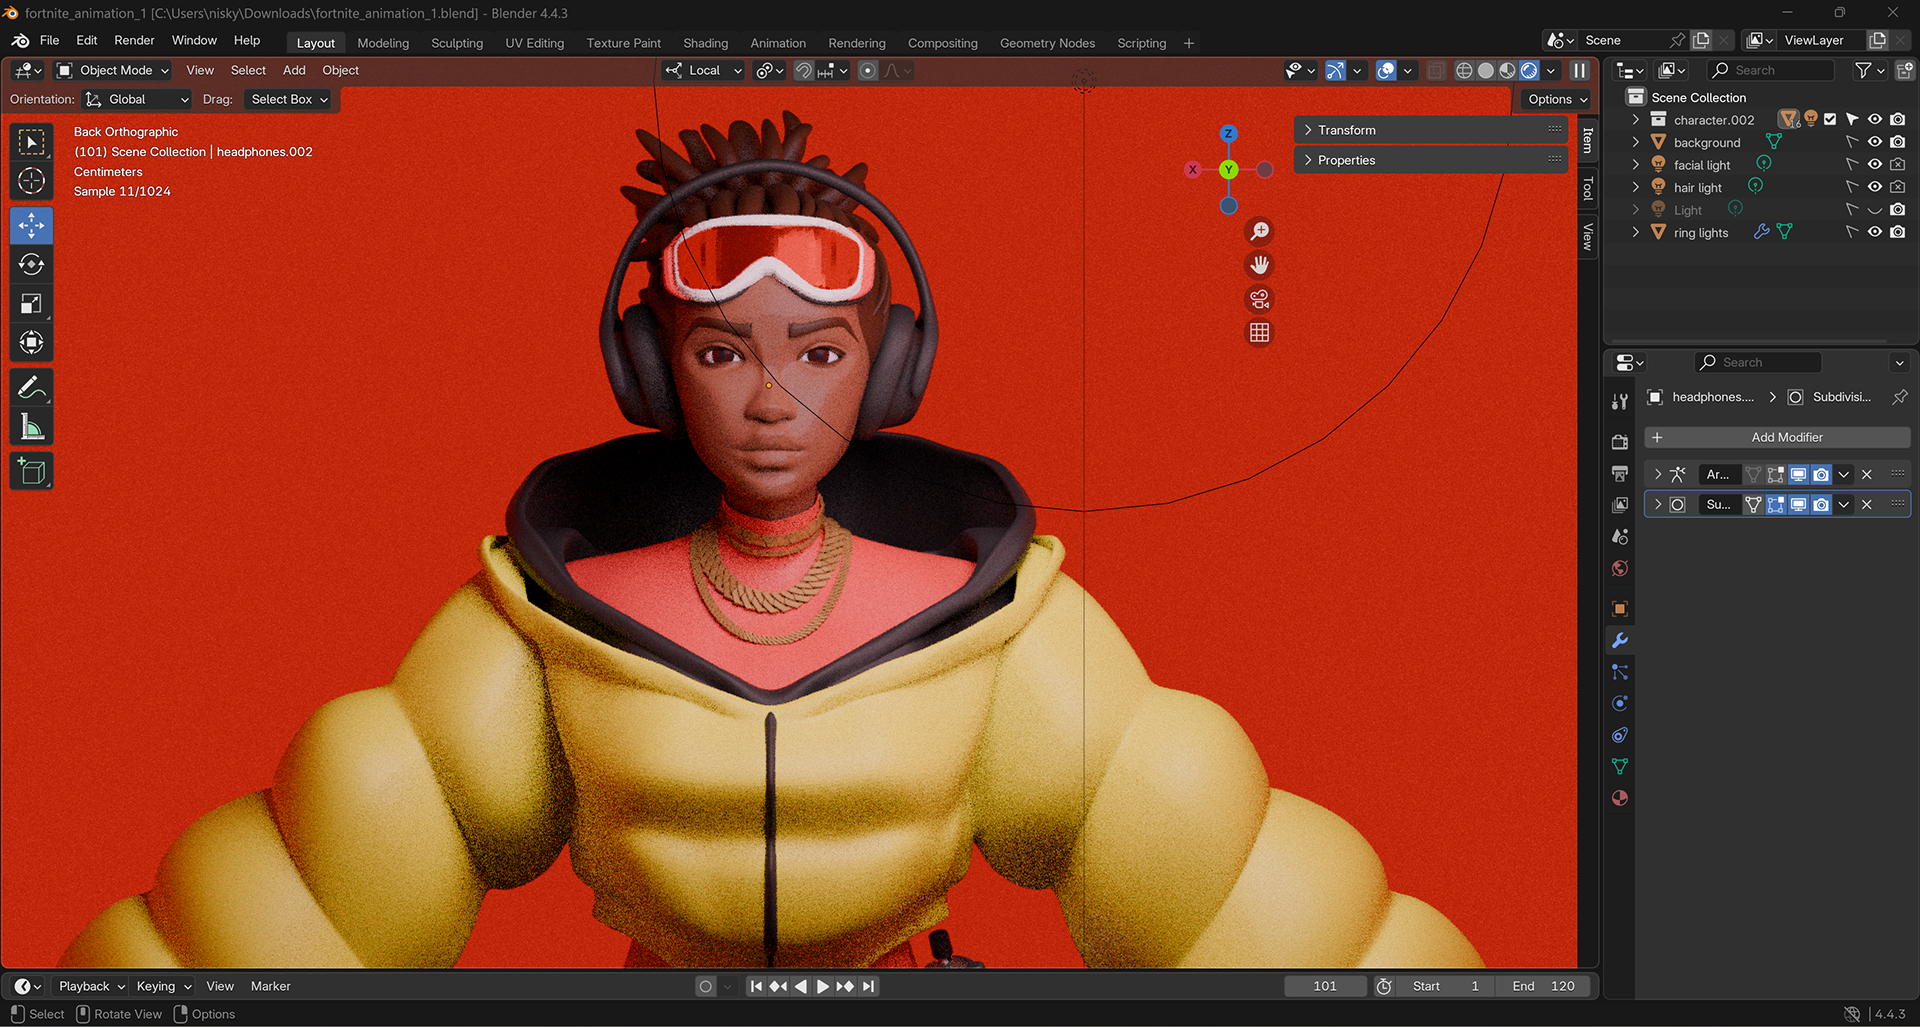The width and height of the screenshot is (1920, 1027).
Task: Hide background collection in viewport
Action: pyautogui.click(x=1875, y=142)
